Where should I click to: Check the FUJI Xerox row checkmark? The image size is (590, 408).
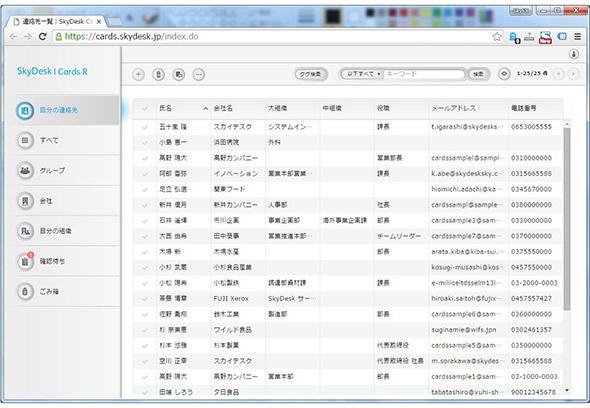(x=144, y=299)
